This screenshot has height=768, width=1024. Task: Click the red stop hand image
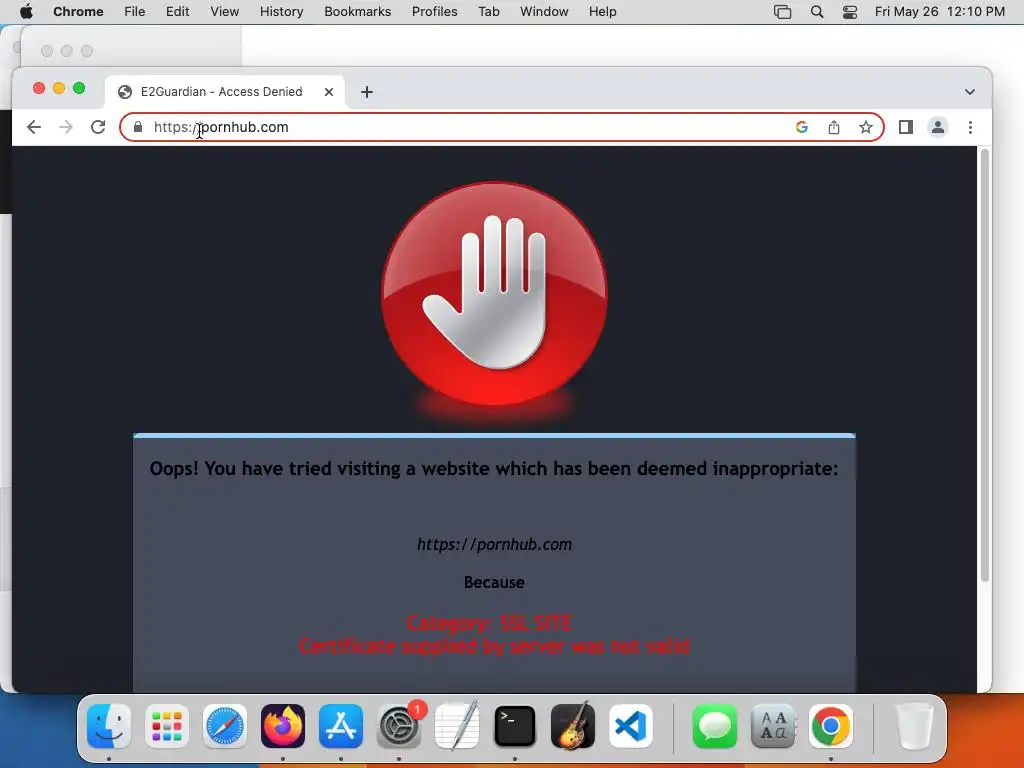(494, 294)
